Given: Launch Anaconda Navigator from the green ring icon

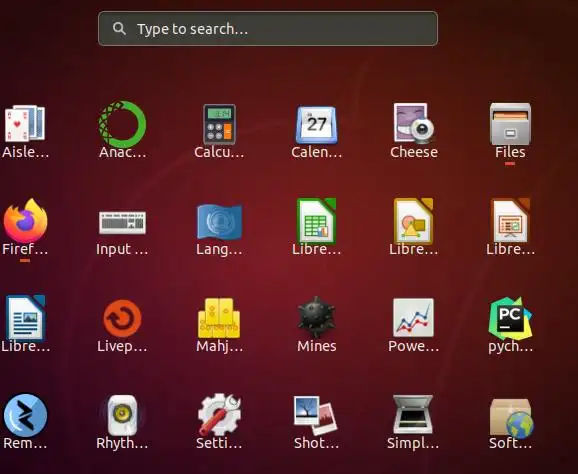Looking at the screenshot, I should click(x=122, y=124).
